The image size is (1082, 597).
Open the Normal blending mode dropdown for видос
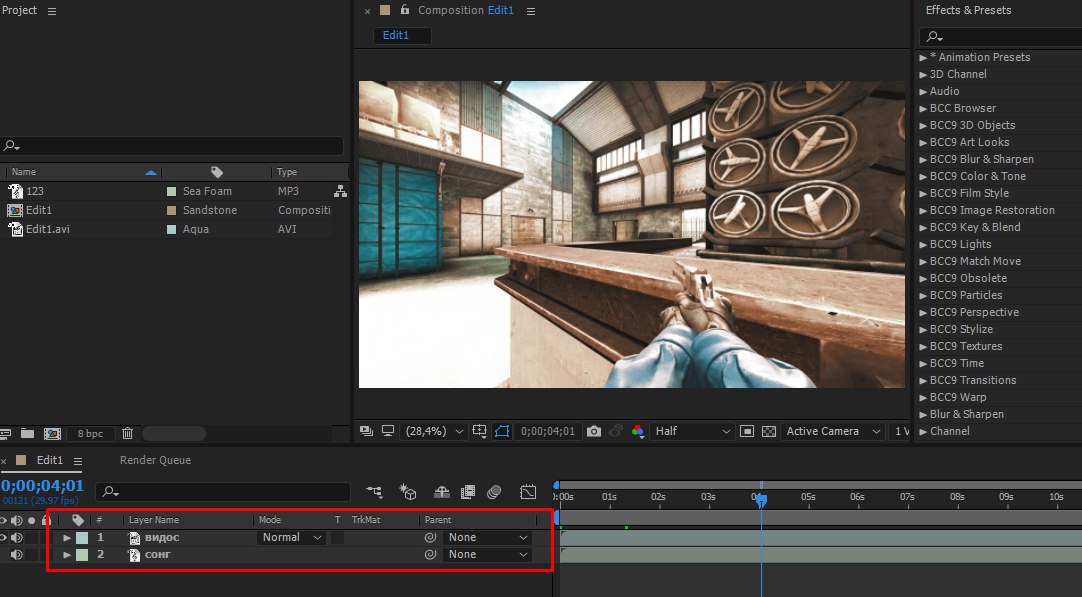(x=291, y=538)
